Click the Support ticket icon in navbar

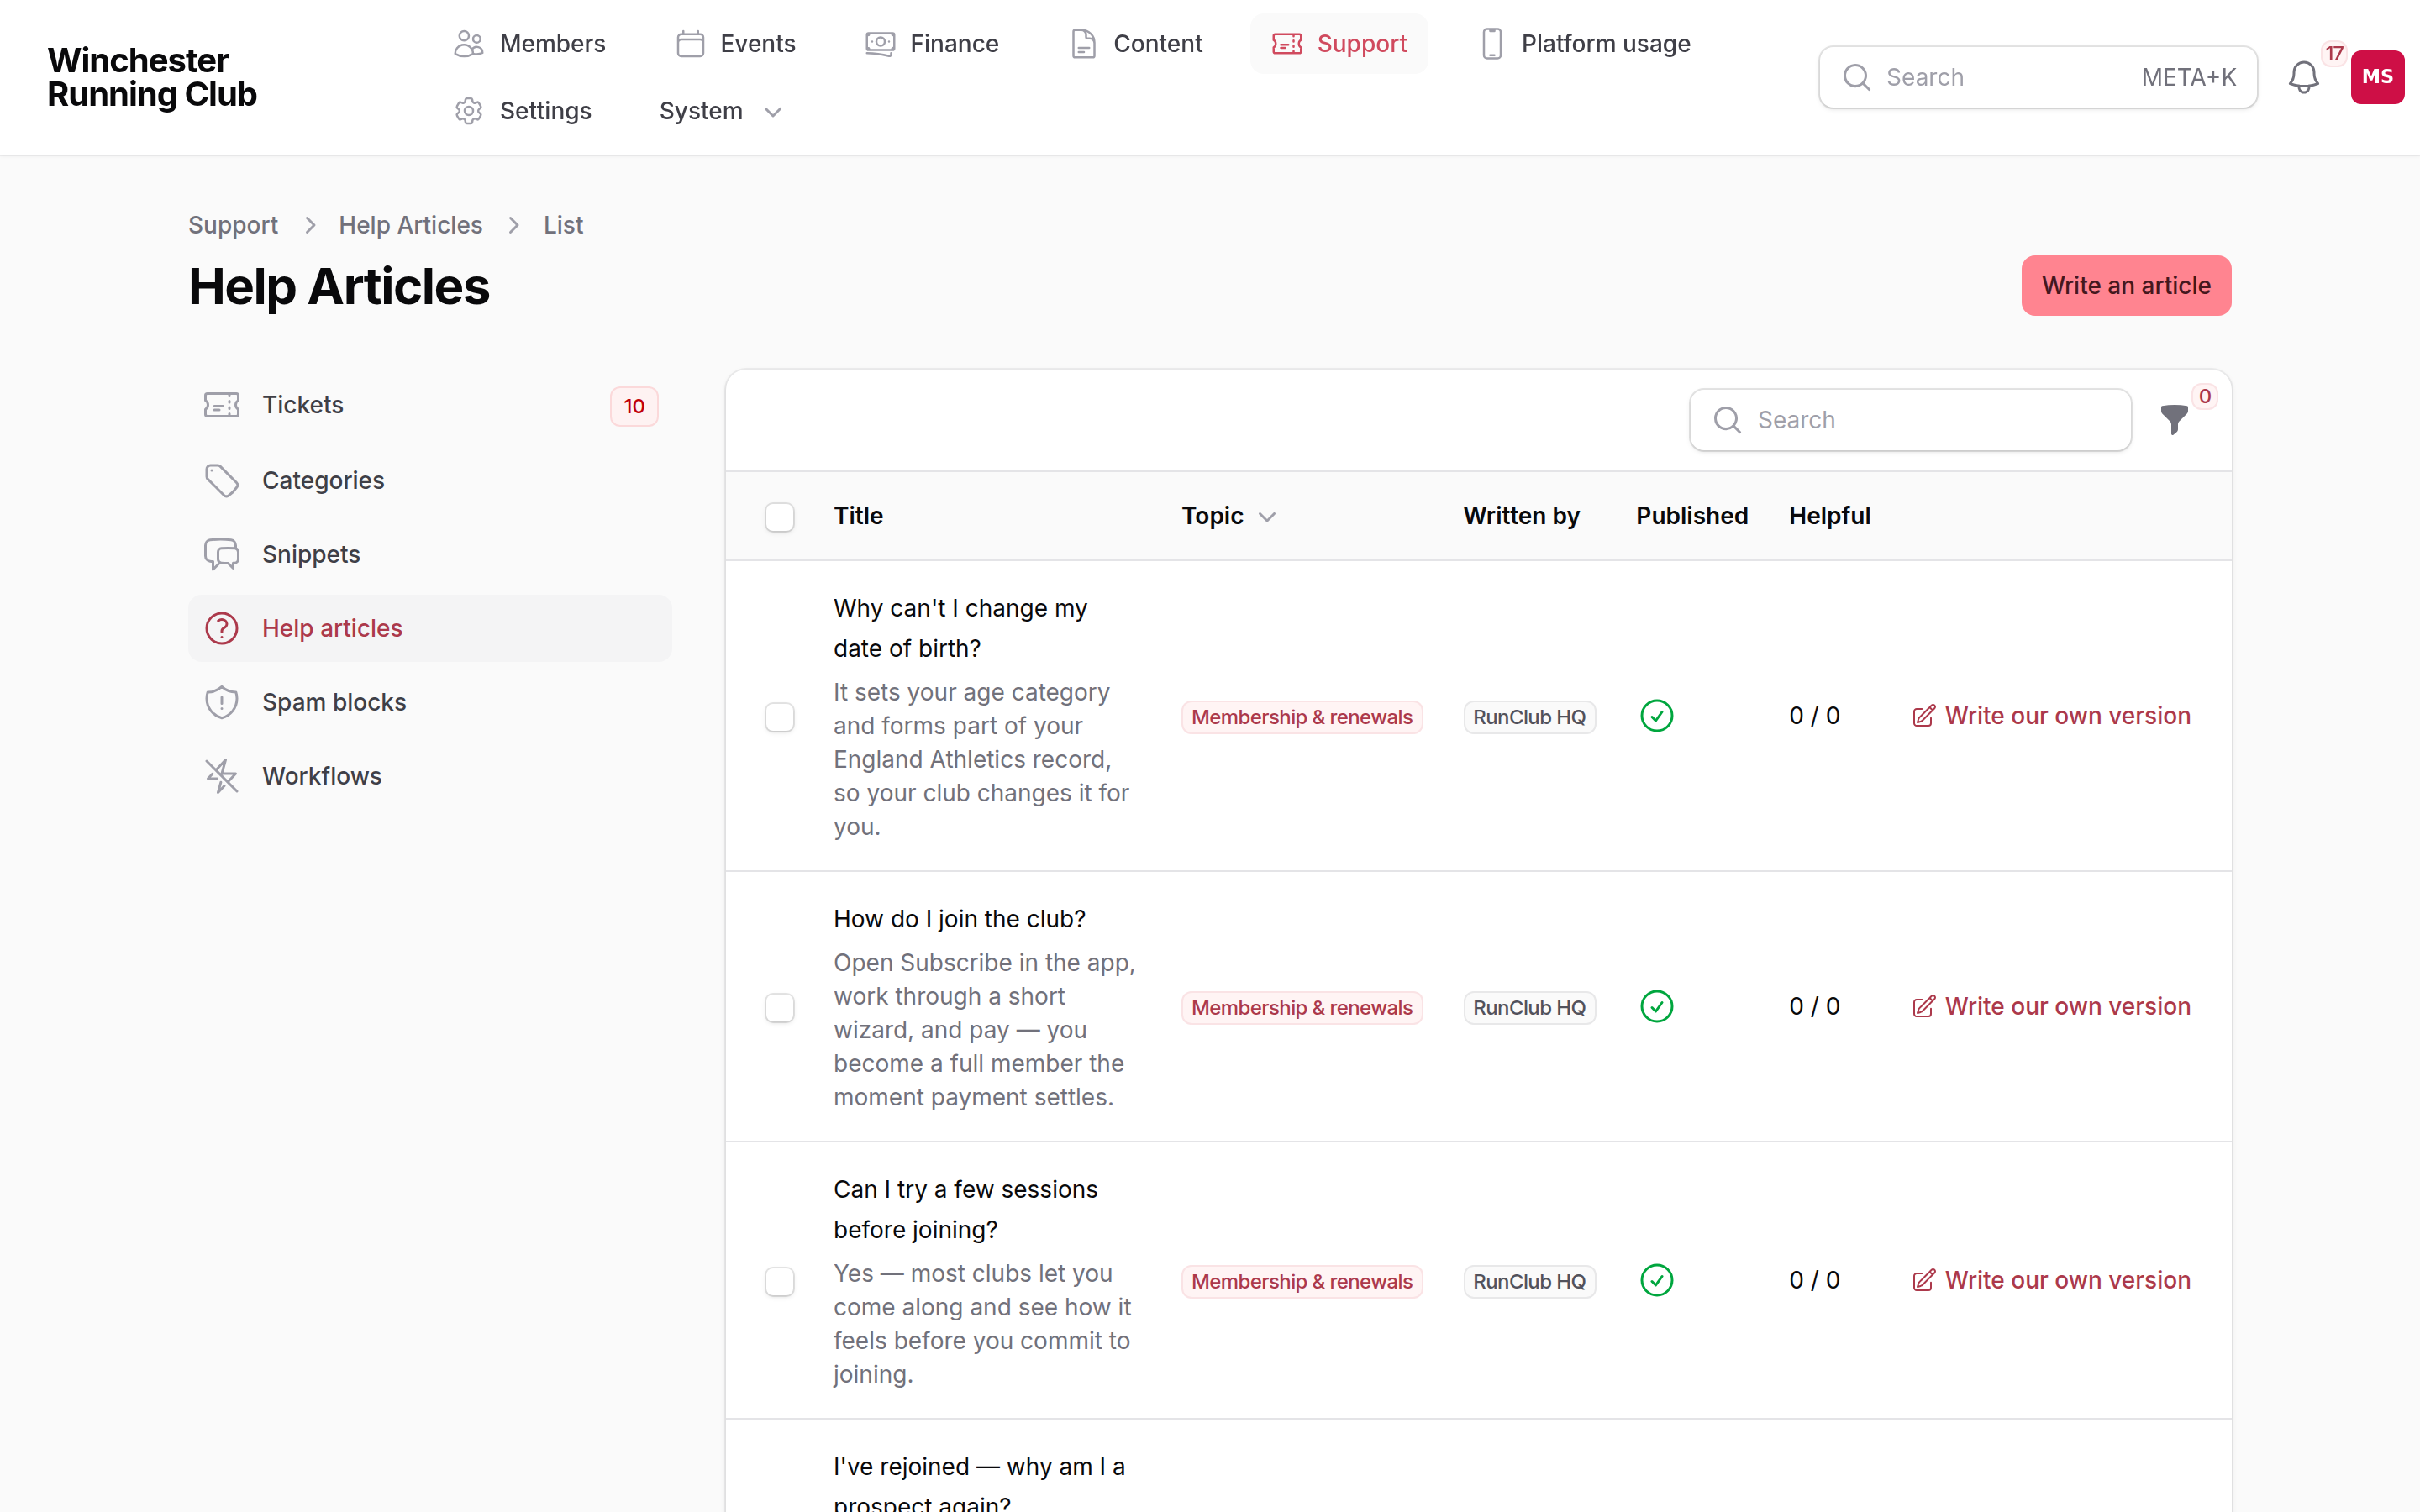[x=1287, y=44]
